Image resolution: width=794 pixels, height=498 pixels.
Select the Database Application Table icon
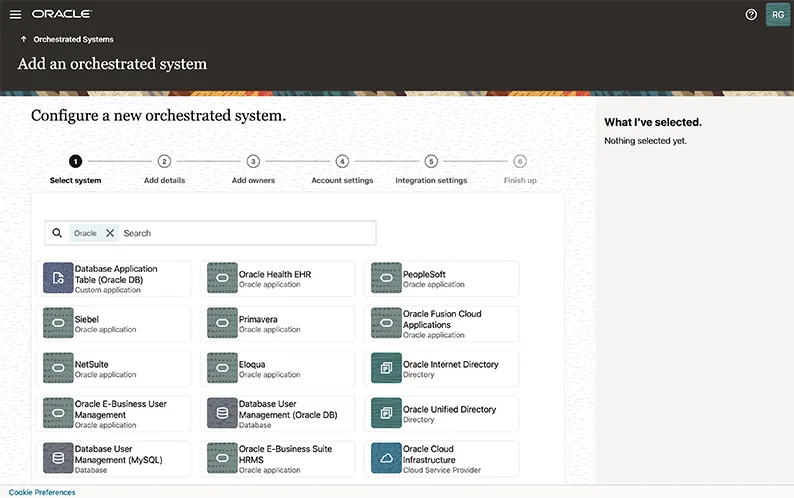click(59, 278)
